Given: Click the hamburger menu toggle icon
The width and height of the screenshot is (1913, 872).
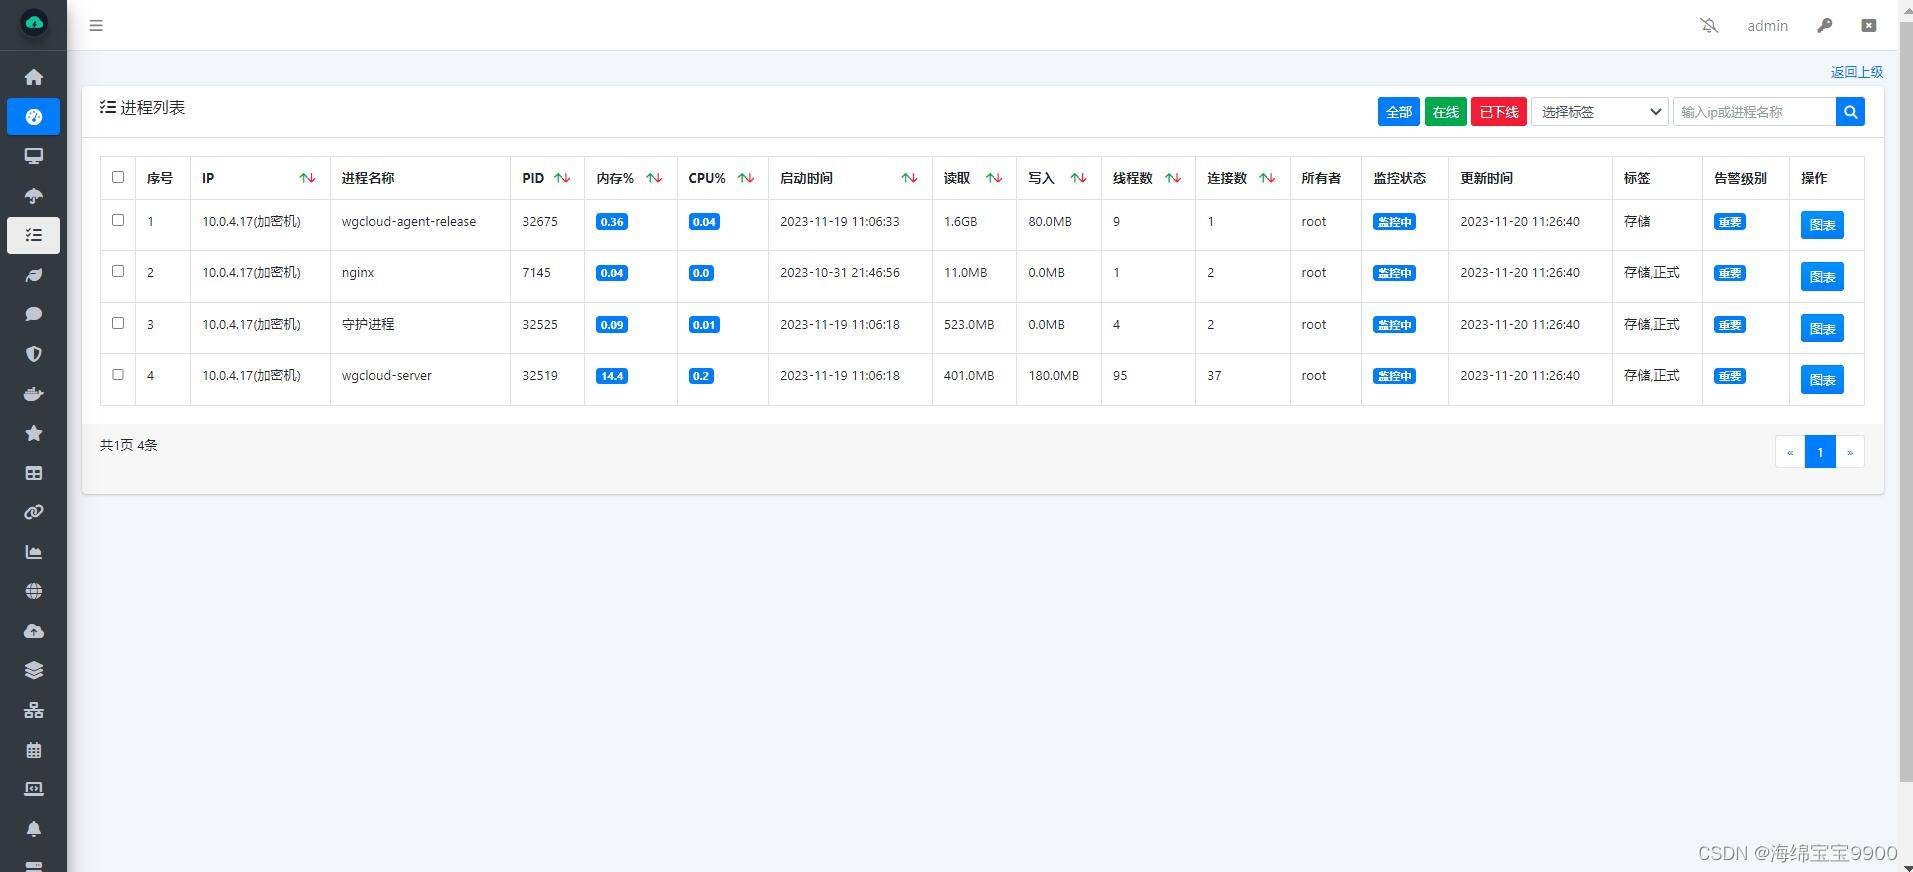Looking at the screenshot, I should 96,25.
